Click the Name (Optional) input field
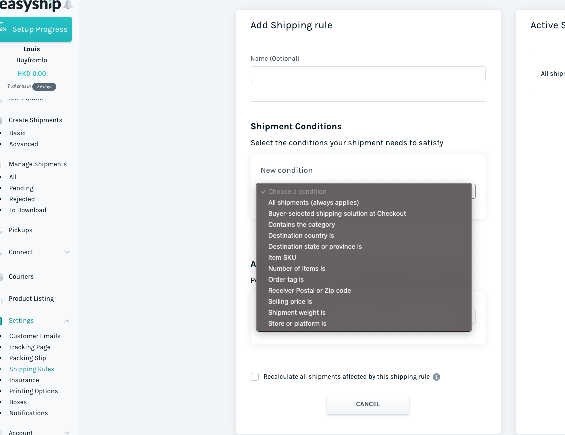This screenshot has height=435, width=565. tap(368, 74)
